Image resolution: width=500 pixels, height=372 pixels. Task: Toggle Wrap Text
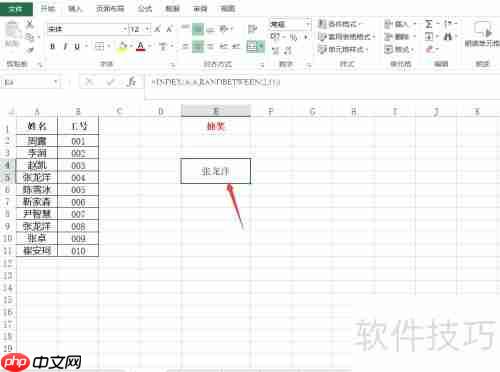click(252, 29)
